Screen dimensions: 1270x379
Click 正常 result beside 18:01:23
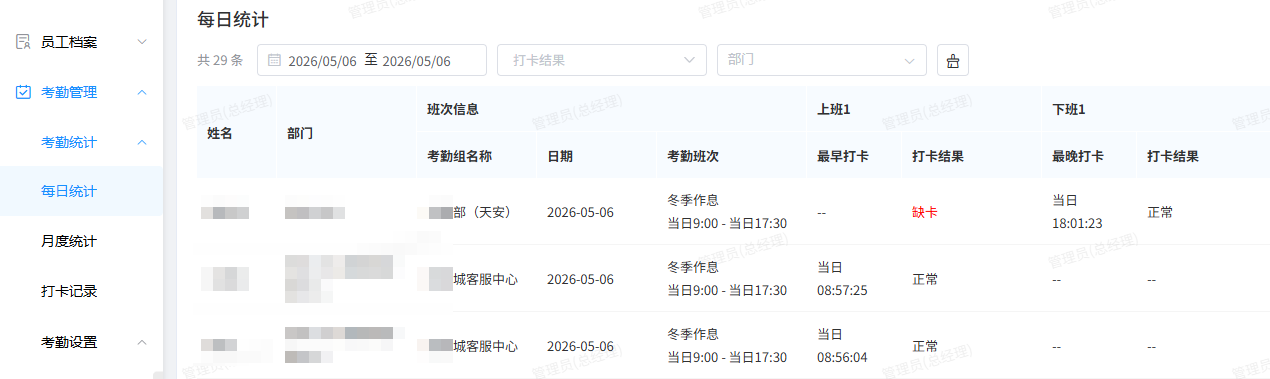(x=1160, y=212)
